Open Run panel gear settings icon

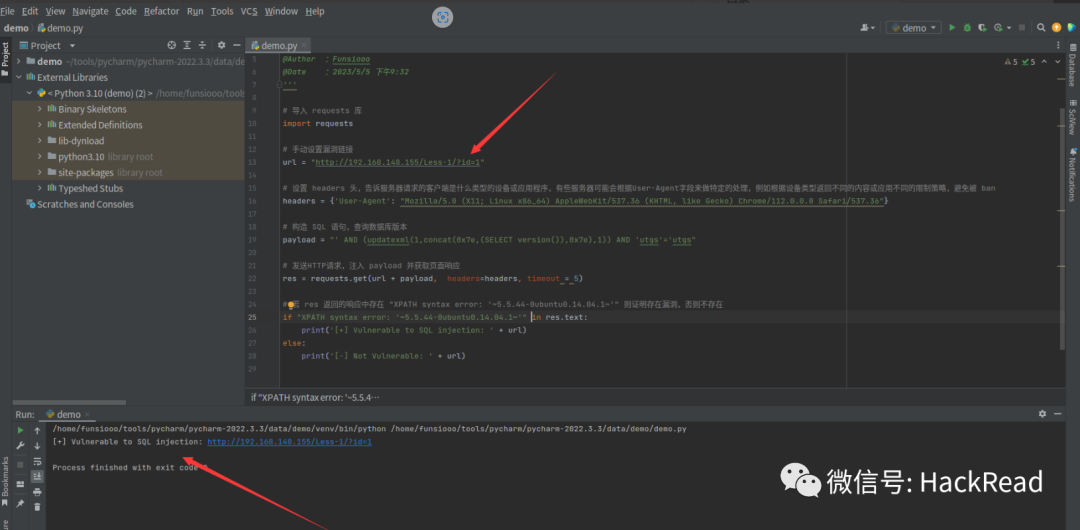(x=1042, y=414)
